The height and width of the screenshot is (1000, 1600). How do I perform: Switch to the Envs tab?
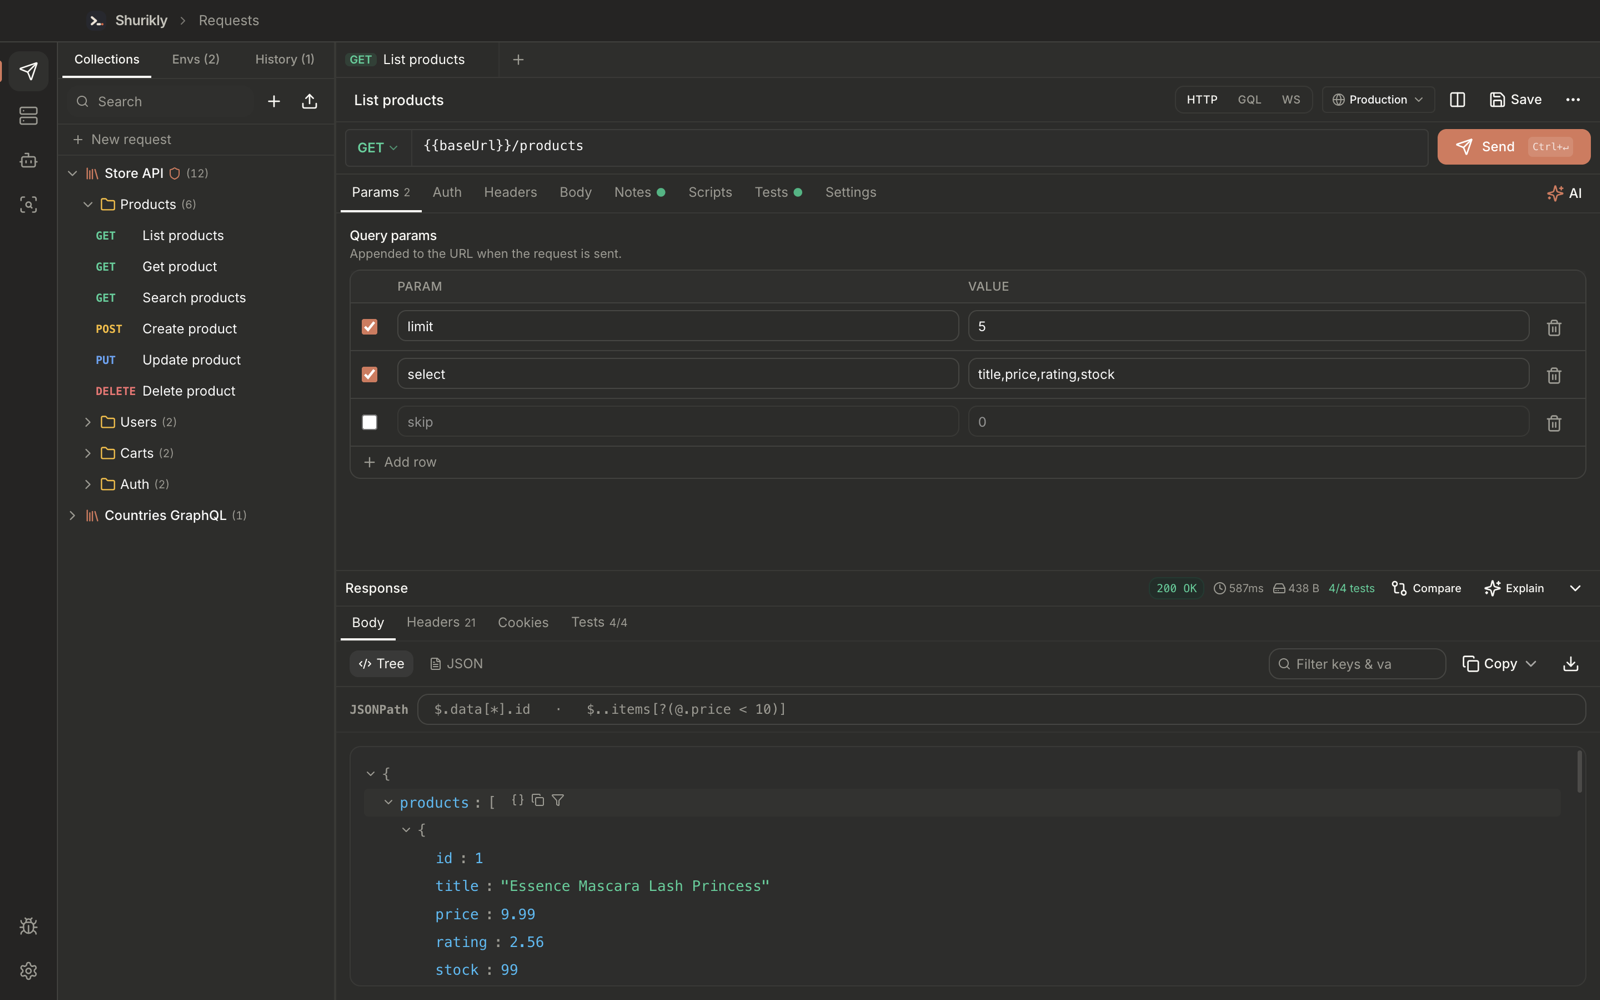pos(195,59)
